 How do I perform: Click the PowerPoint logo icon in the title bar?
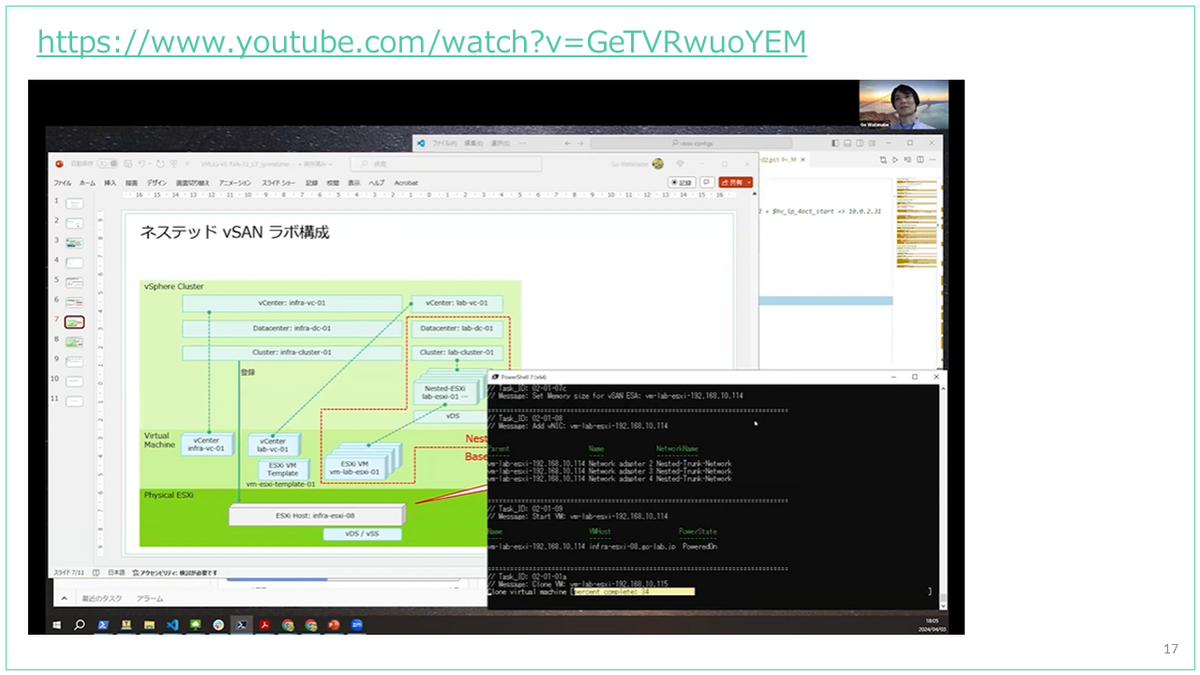click(58, 164)
